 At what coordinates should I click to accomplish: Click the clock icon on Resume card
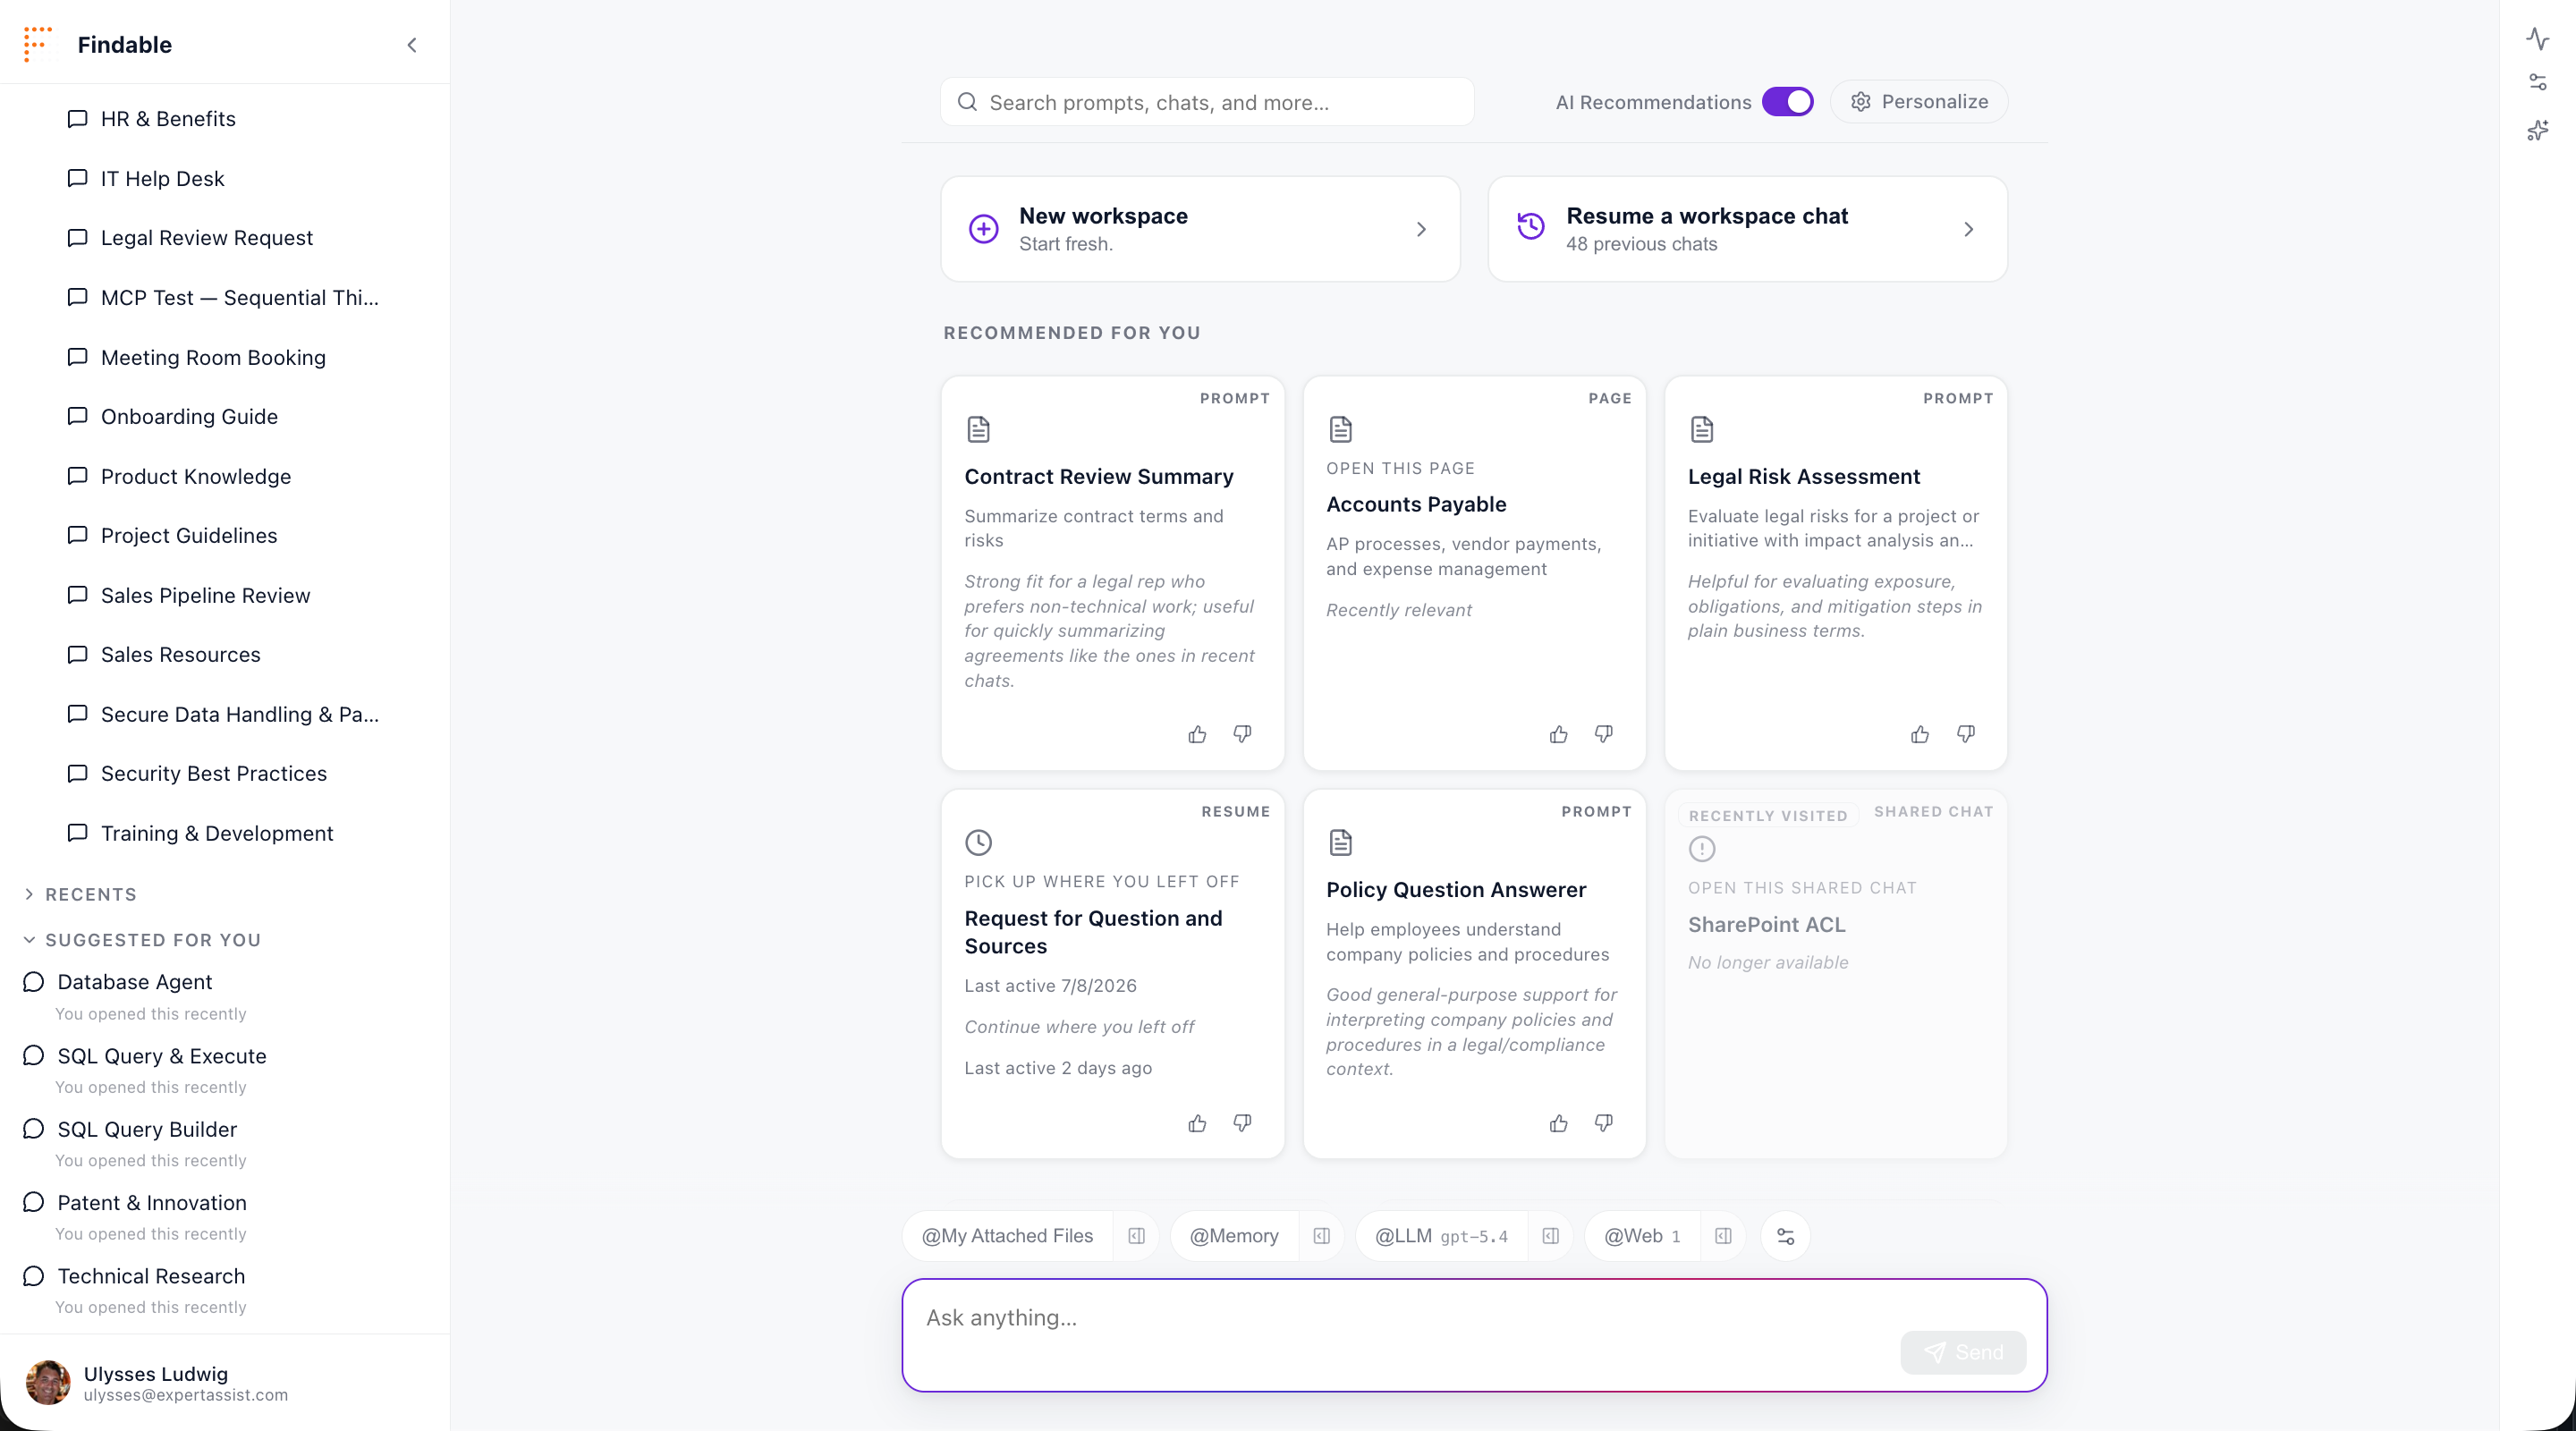(978, 842)
